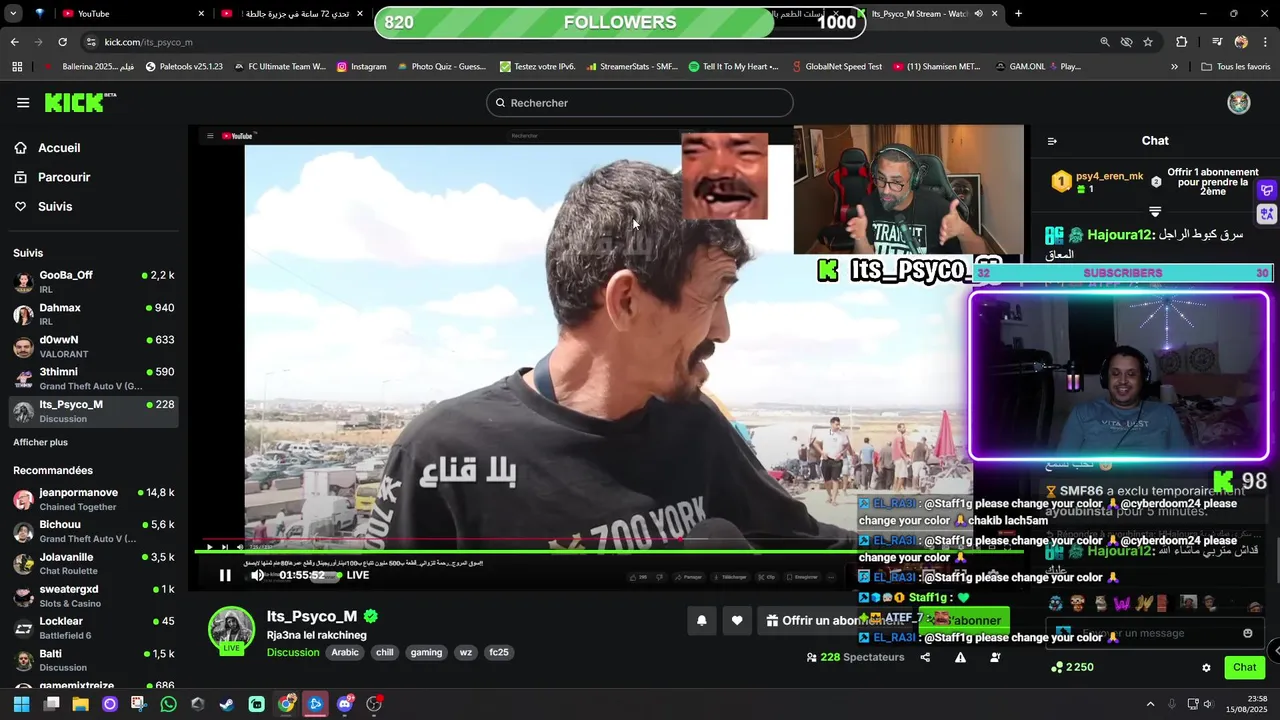Mute the Kick stream volume
This screenshot has height=720, width=1280.
pos(258,575)
